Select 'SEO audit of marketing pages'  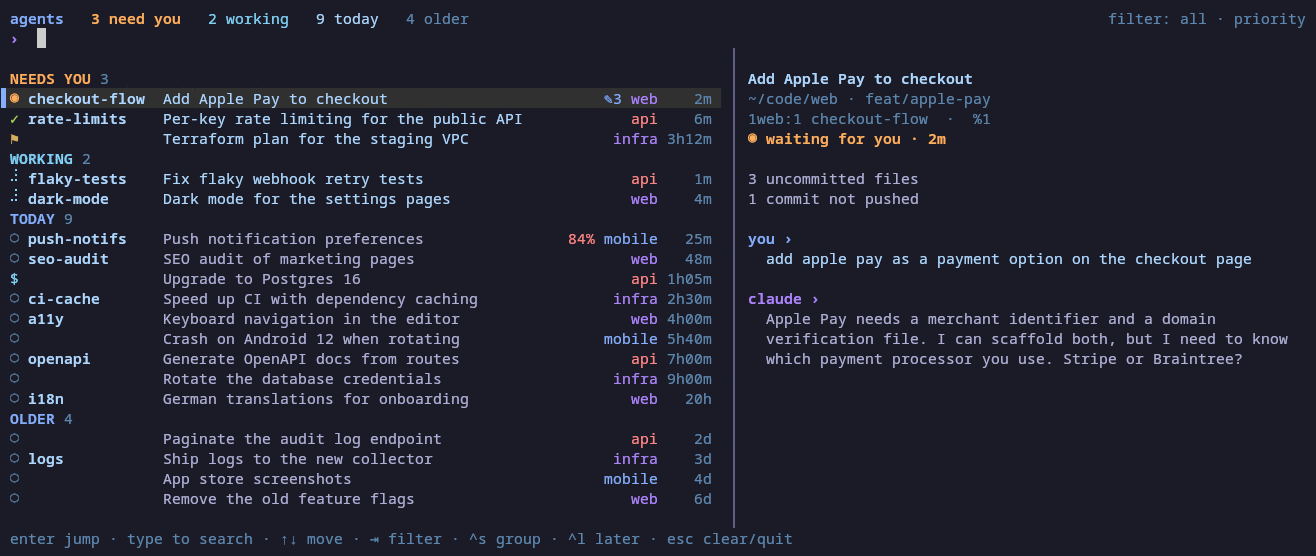(289, 259)
